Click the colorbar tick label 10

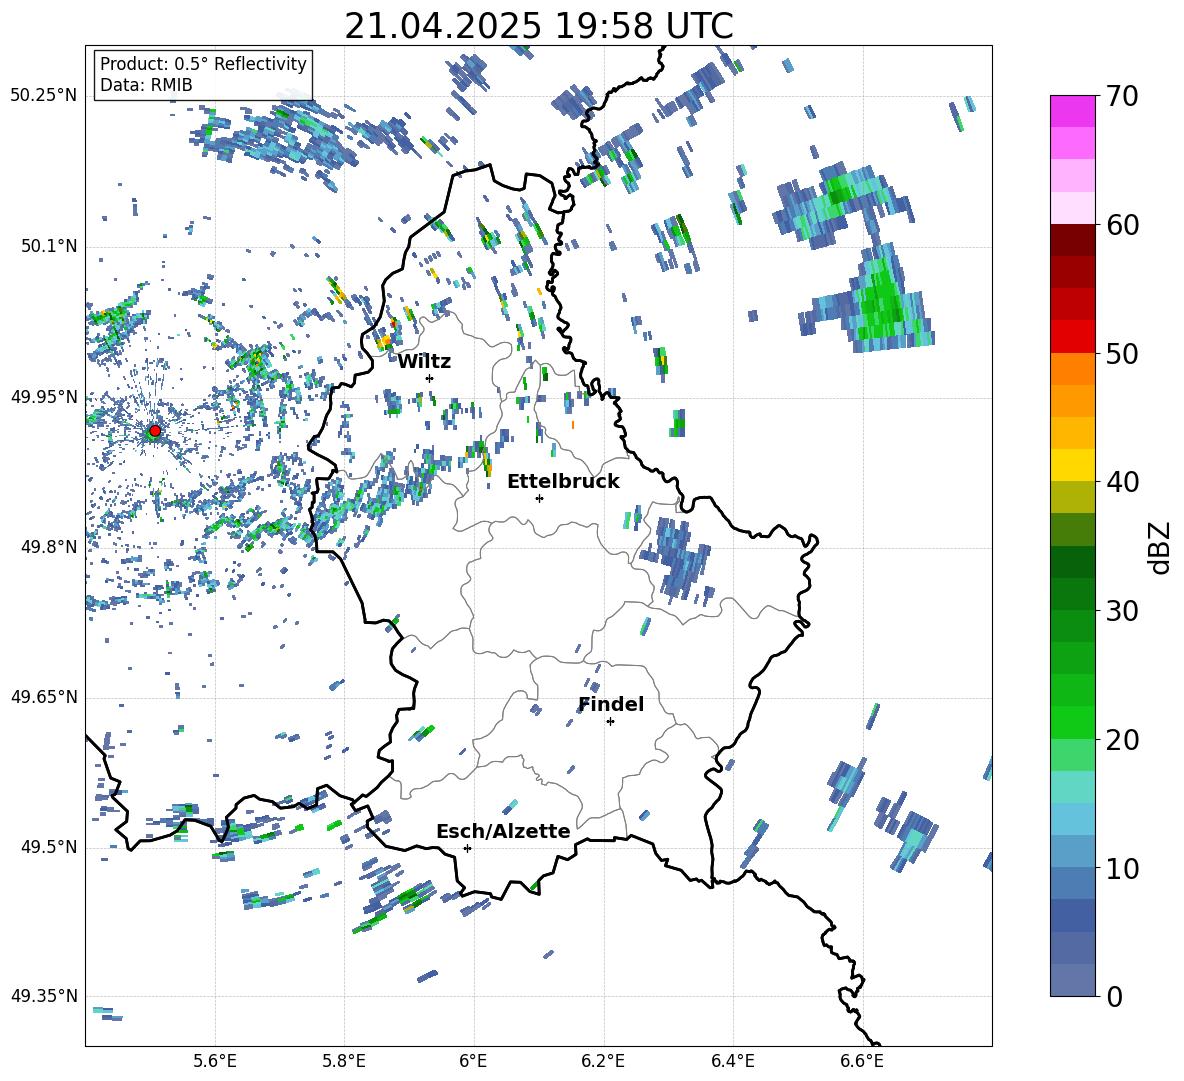(x=1121, y=868)
